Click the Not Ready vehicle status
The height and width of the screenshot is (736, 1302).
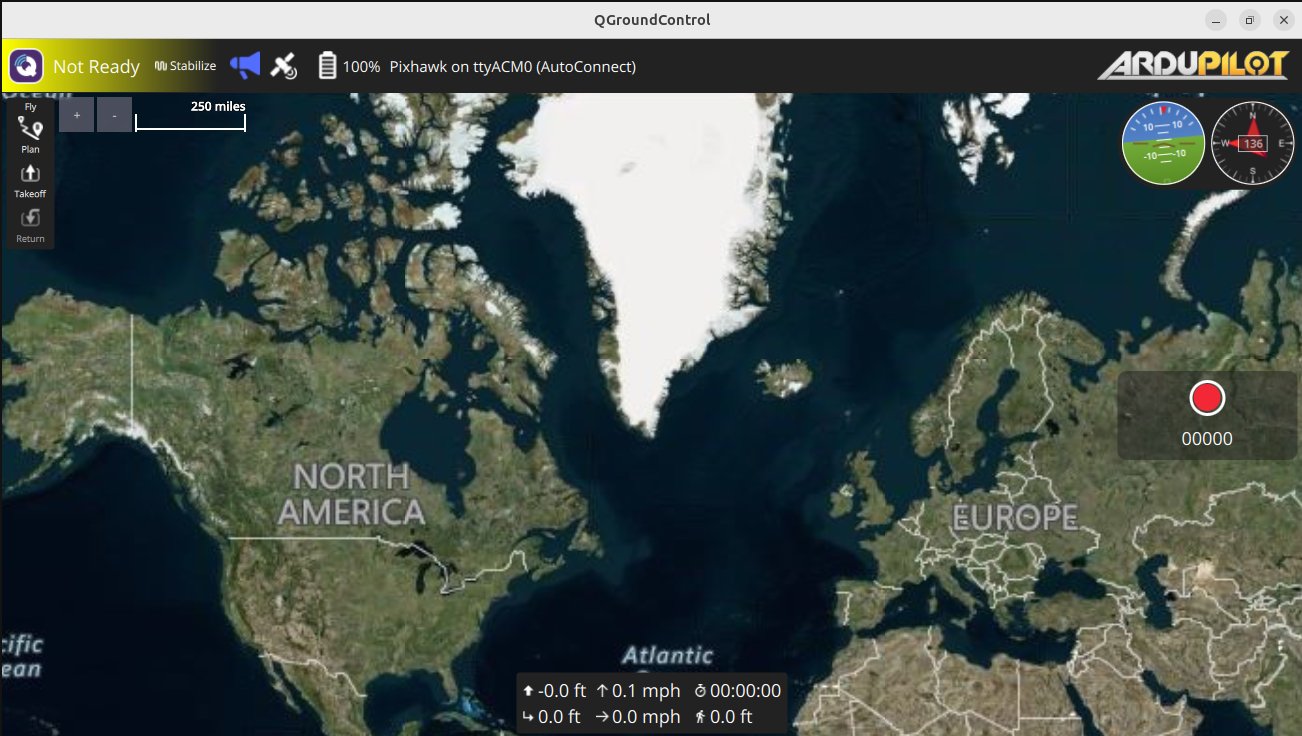(x=96, y=67)
